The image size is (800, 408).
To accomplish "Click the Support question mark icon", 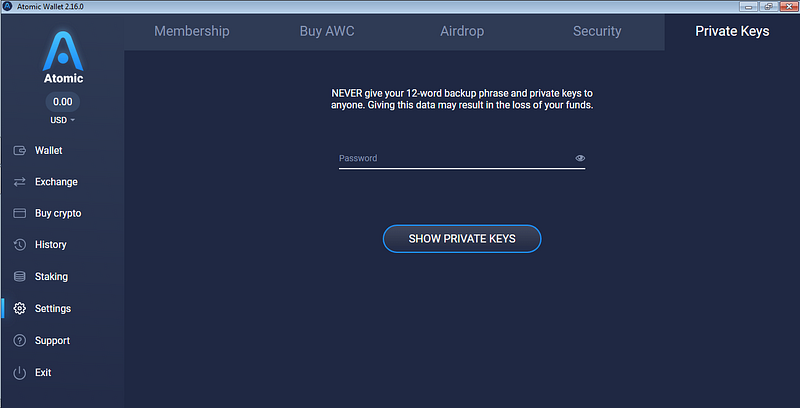I will [x=19, y=340].
